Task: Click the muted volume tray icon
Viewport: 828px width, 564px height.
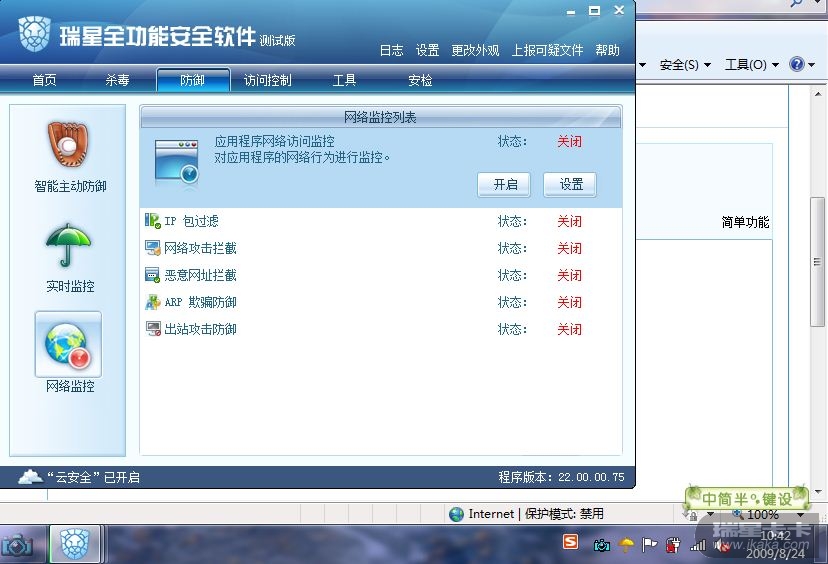Action: point(721,546)
